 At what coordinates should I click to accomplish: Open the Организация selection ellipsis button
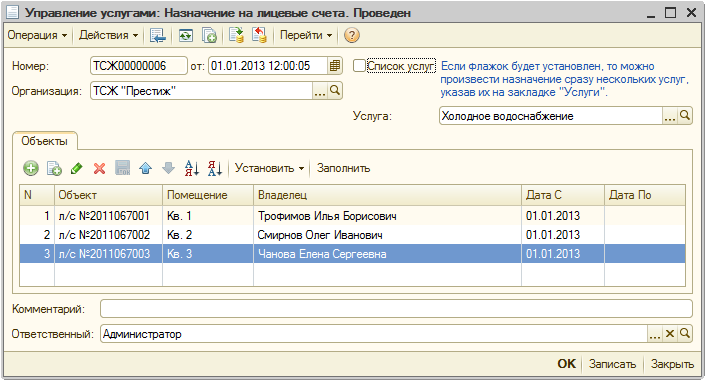[x=320, y=91]
